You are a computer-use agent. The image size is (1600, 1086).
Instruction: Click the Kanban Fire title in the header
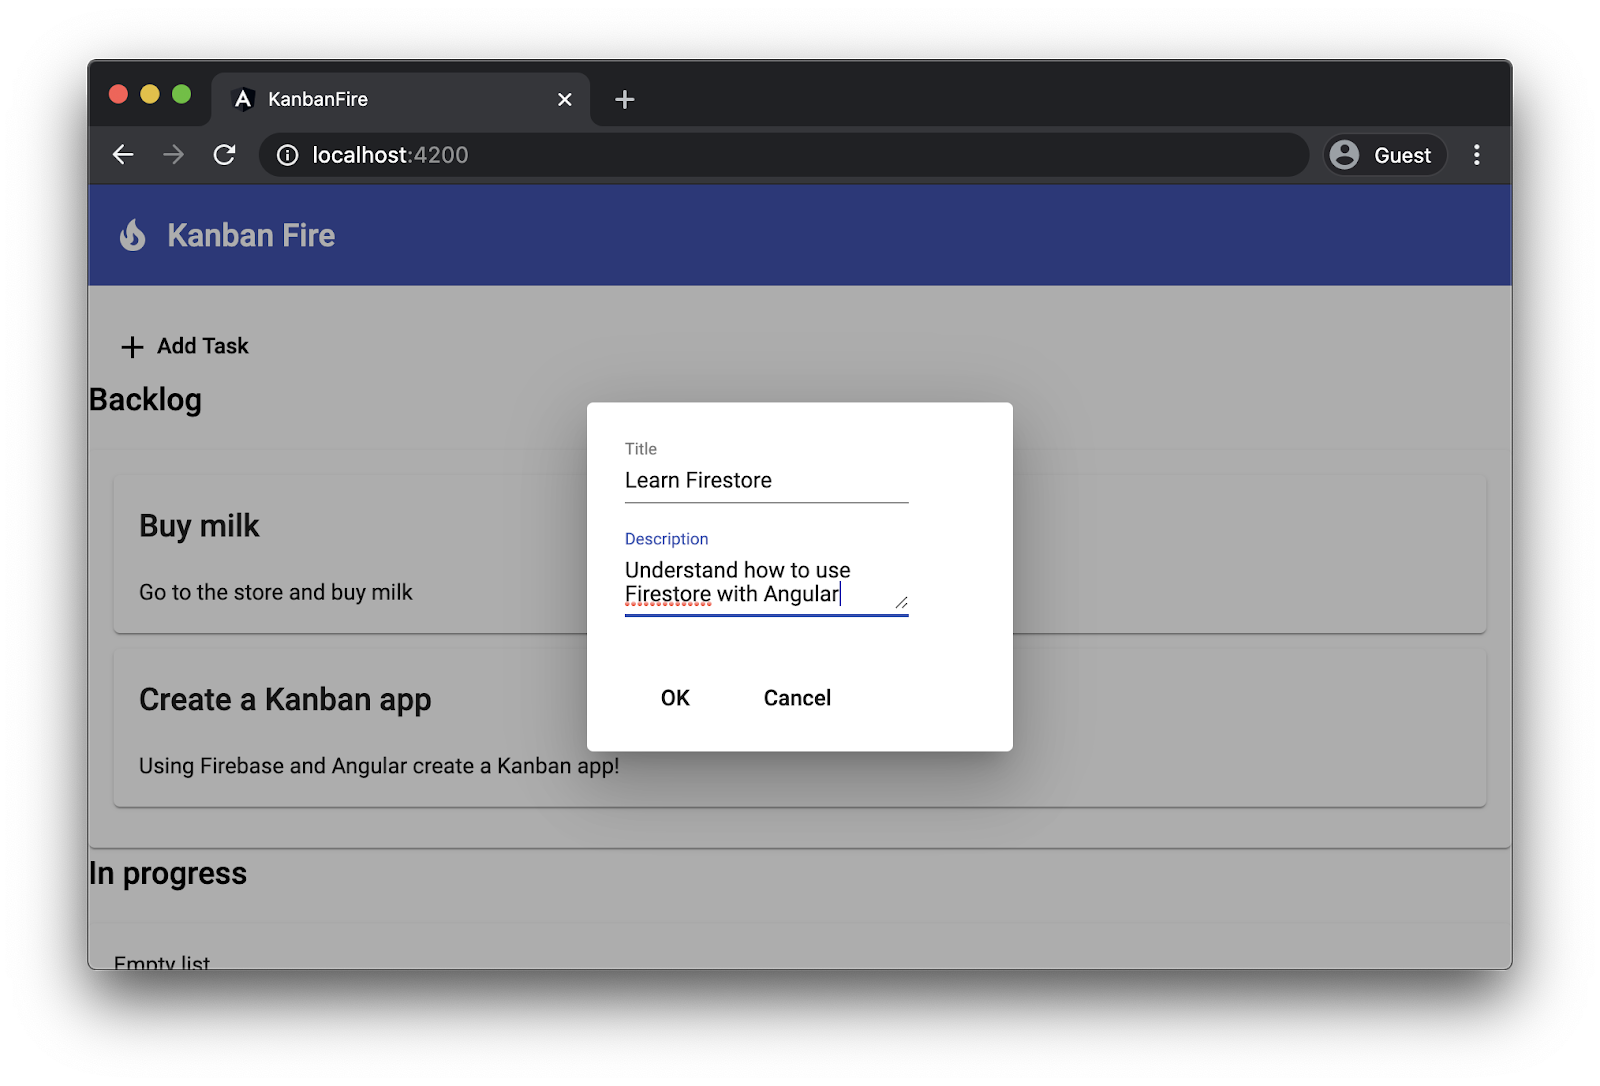[x=251, y=236]
